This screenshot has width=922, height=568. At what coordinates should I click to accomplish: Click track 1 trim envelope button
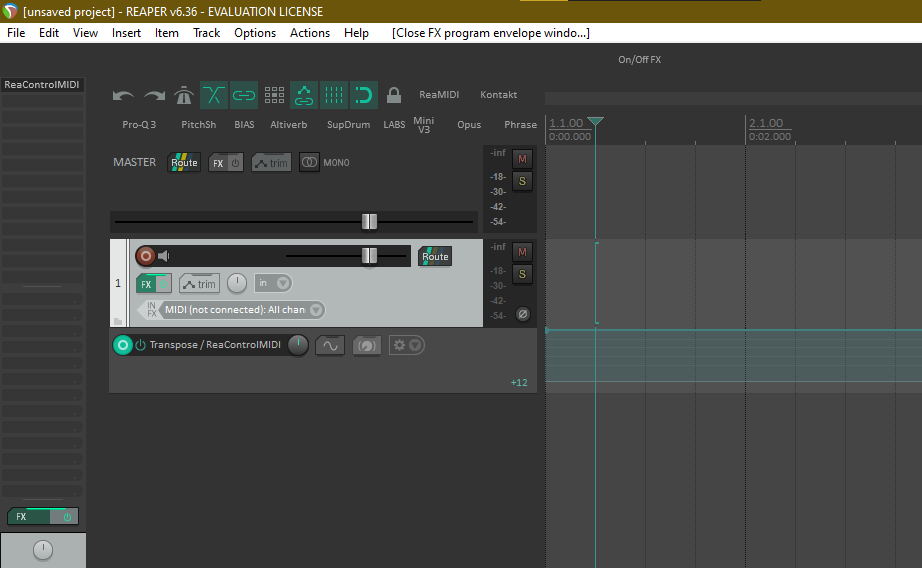pyautogui.click(x=199, y=284)
